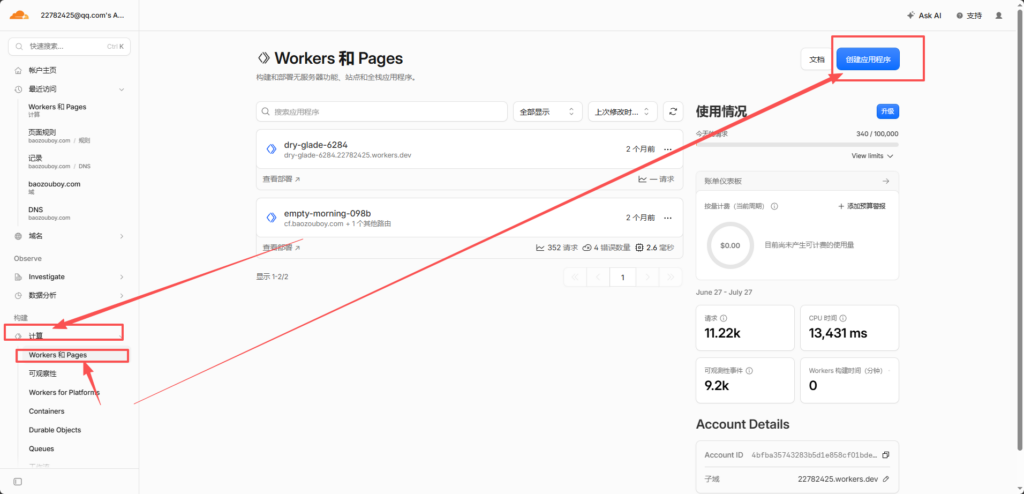Select page 1 in pagination
Screen dimensions: 1024x494
tap(623, 277)
